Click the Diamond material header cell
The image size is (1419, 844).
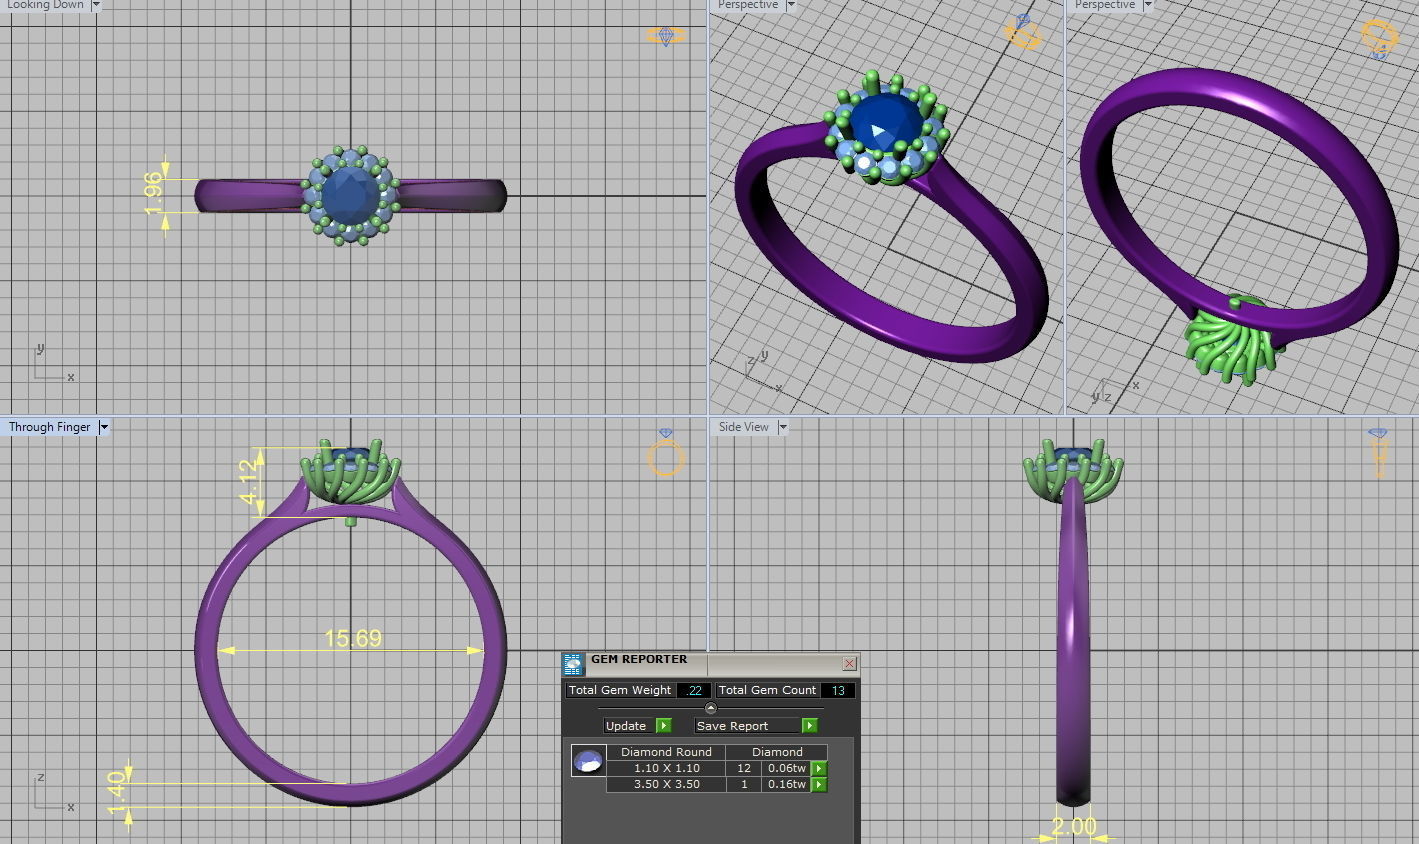coord(777,752)
